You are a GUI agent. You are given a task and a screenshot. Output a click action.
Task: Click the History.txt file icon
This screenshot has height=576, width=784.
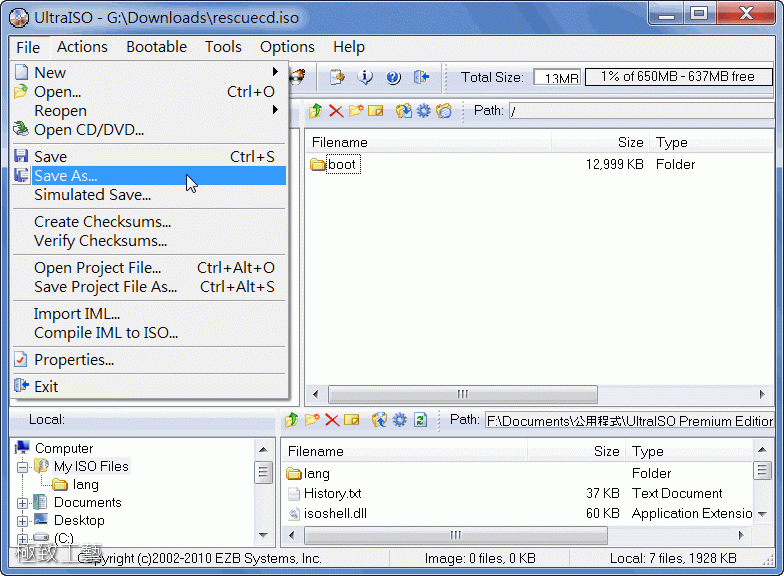[294, 494]
